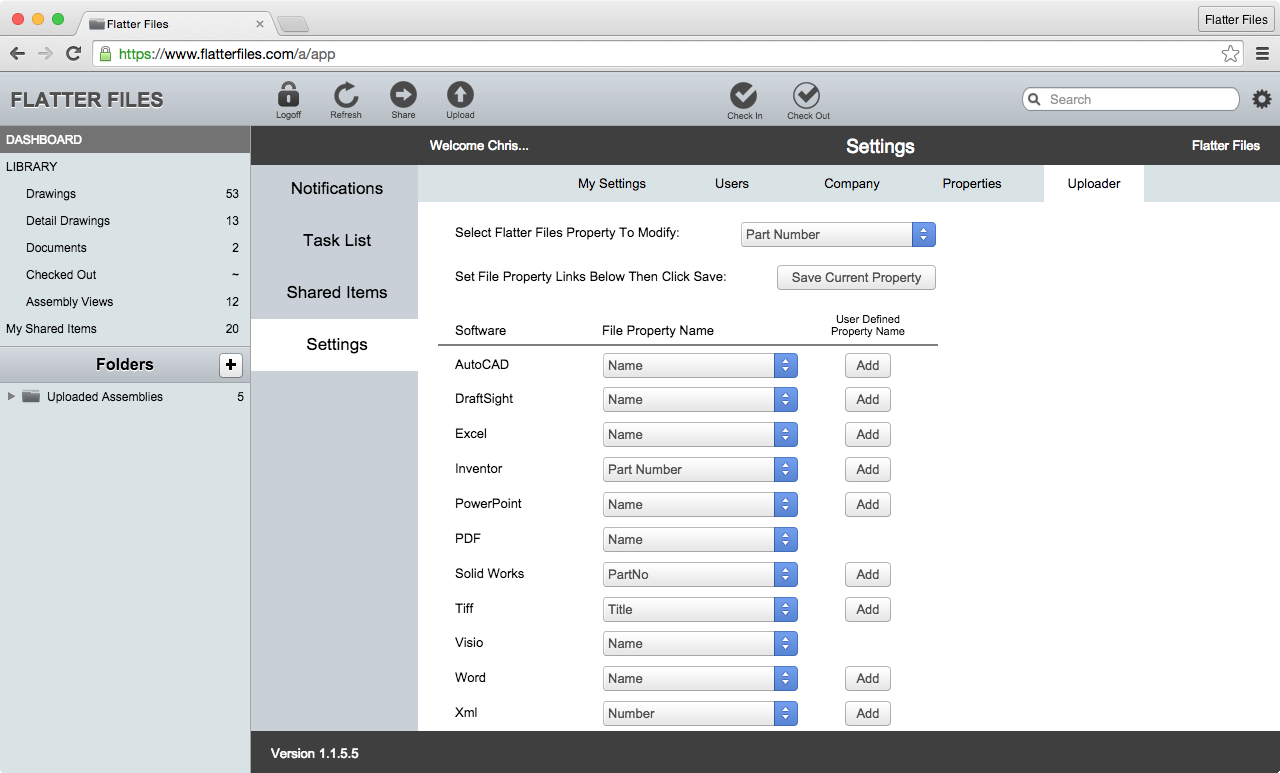The height and width of the screenshot is (773, 1280).
Task: Click the Search input field
Action: click(x=1131, y=99)
